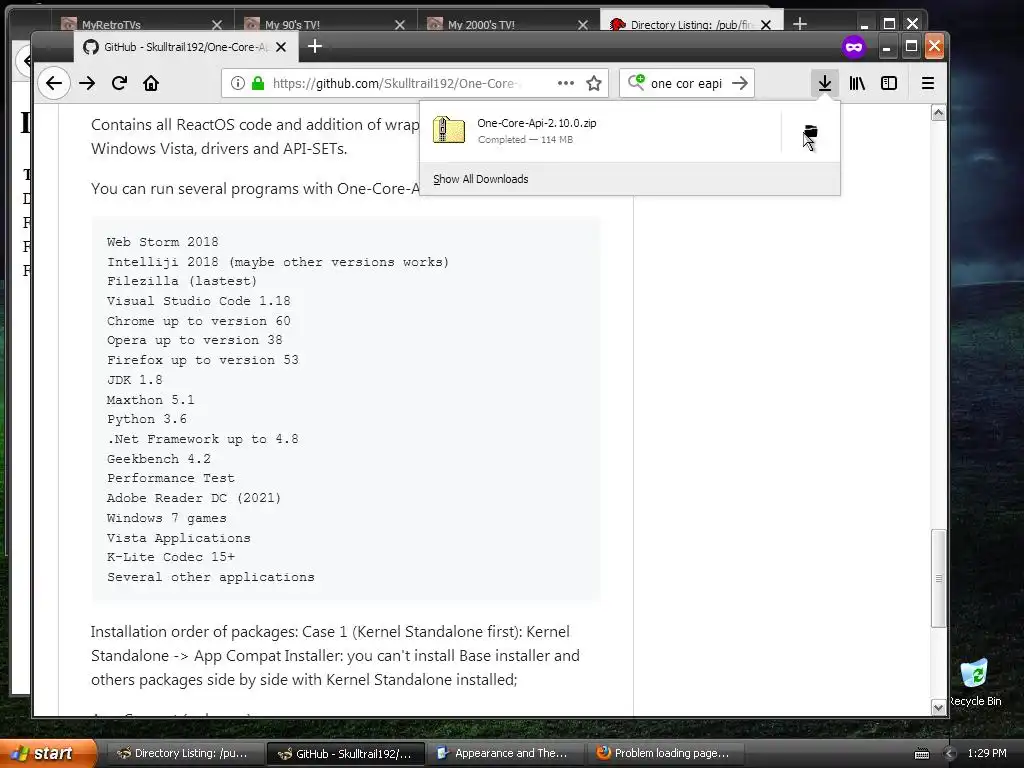Close the Directory Listing background tab
The height and width of the screenshot is (768, 1024).
tap(765, 25)
